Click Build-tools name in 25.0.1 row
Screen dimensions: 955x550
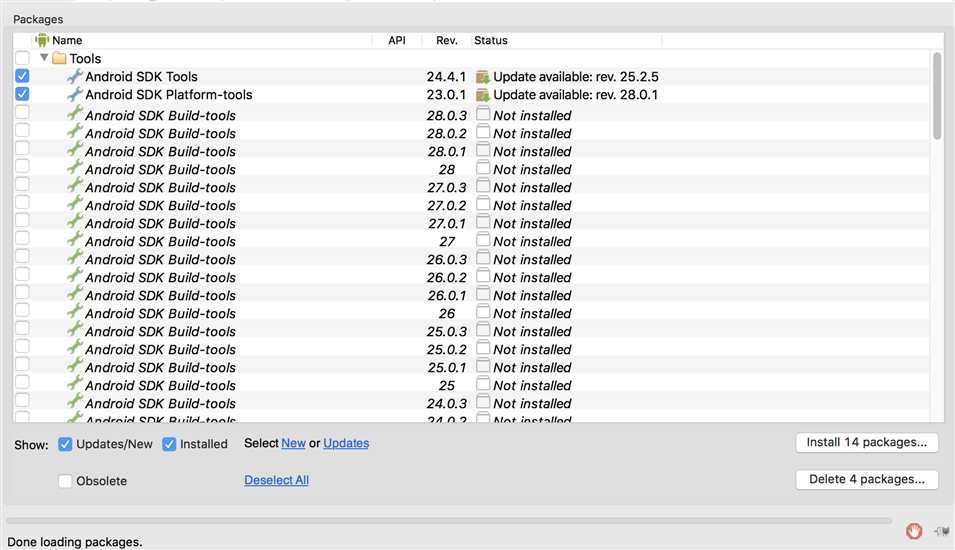click(160, 368)
